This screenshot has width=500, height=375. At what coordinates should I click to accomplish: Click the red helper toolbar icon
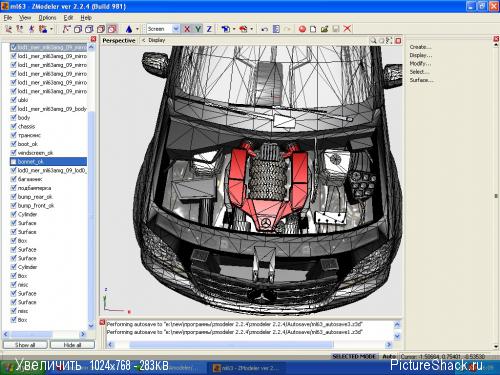pyautogui.click(x=243, y=29)
